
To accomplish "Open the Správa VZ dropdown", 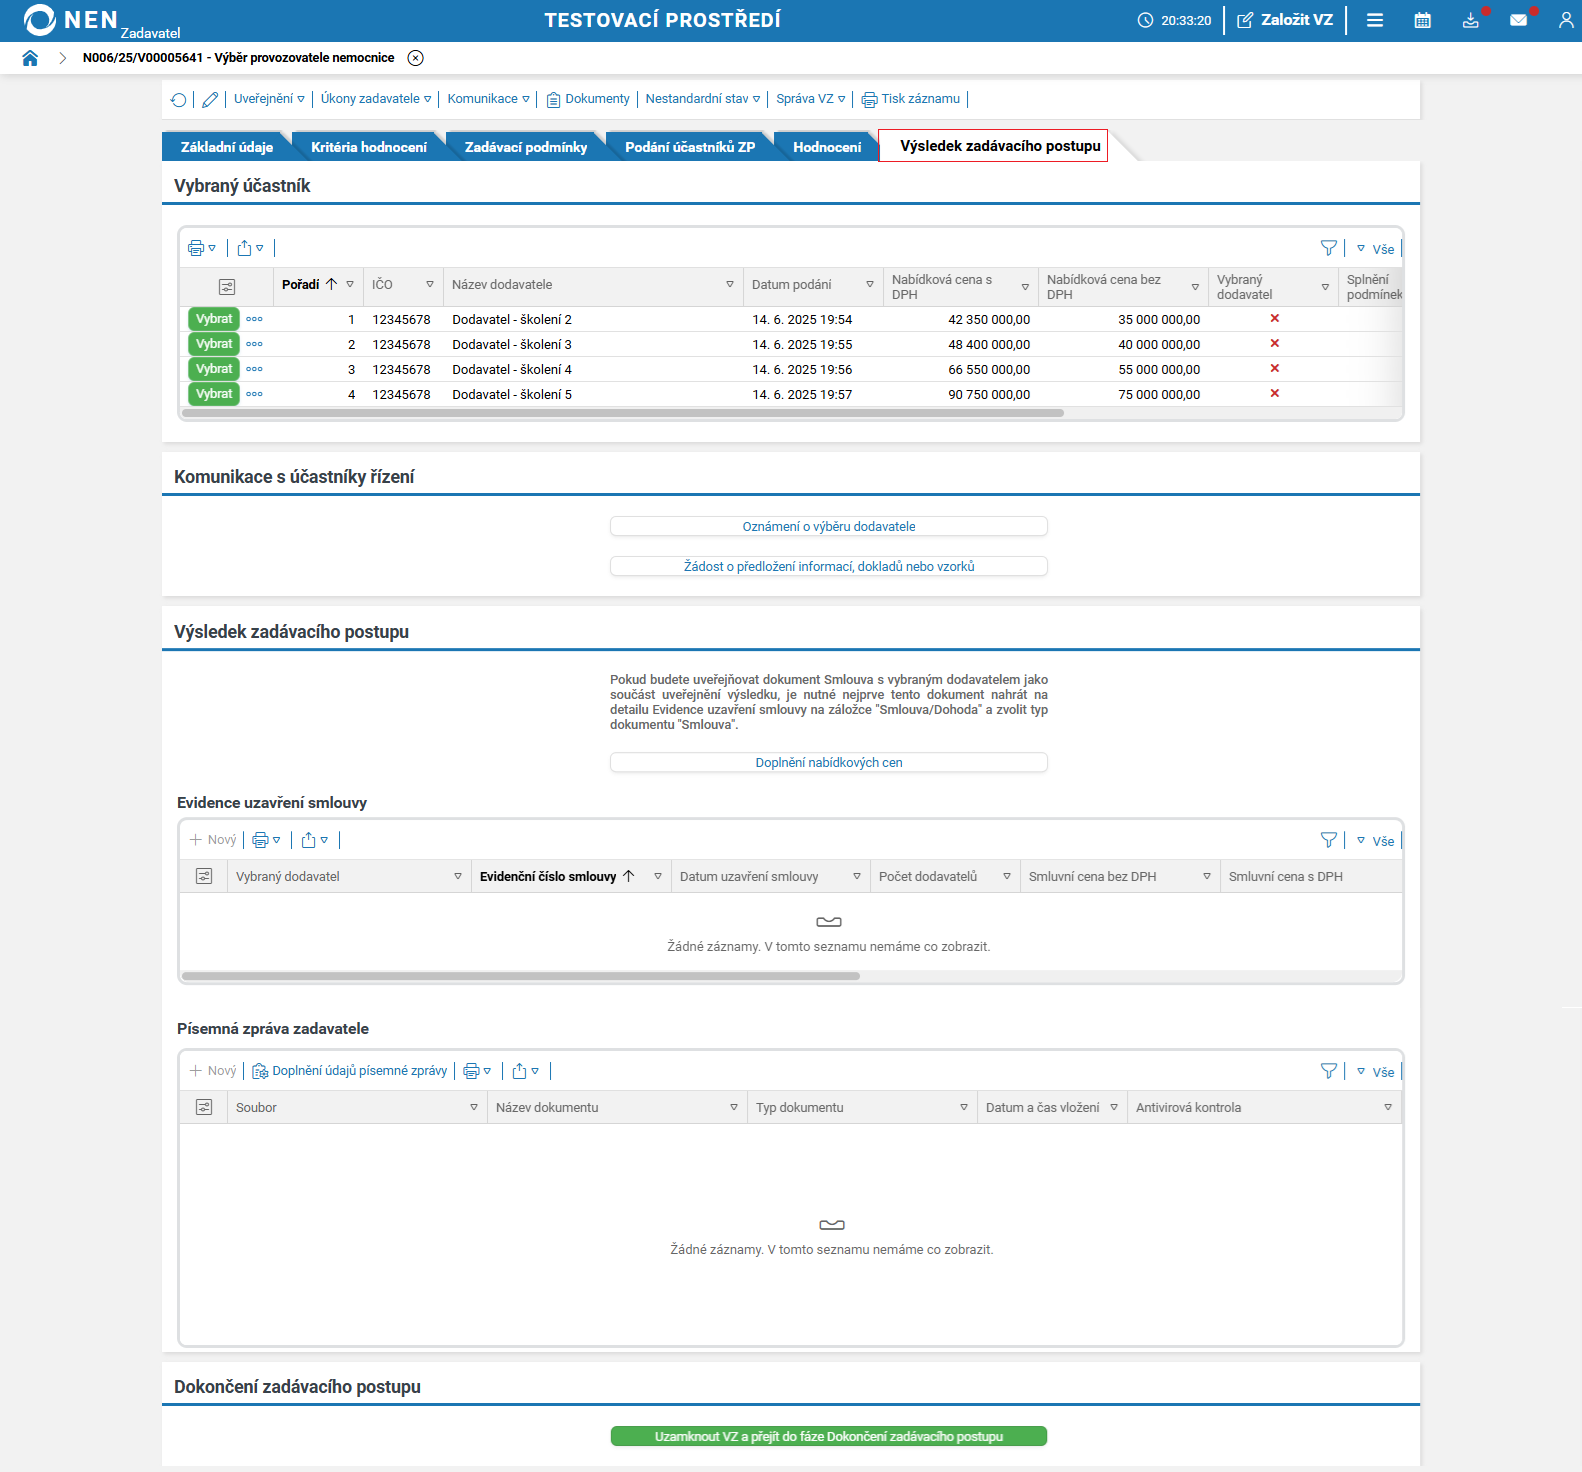I will (x=810, y=99).
